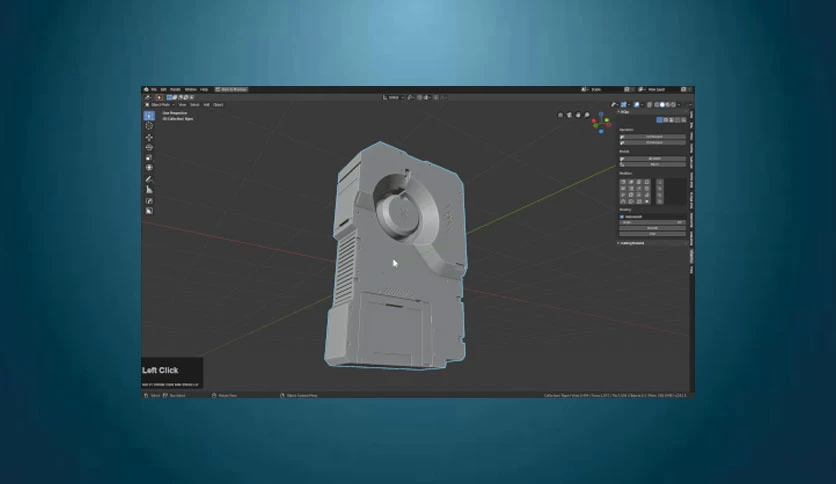
Task: Toggle X-ray mode in viewport header
Action: 649,104
